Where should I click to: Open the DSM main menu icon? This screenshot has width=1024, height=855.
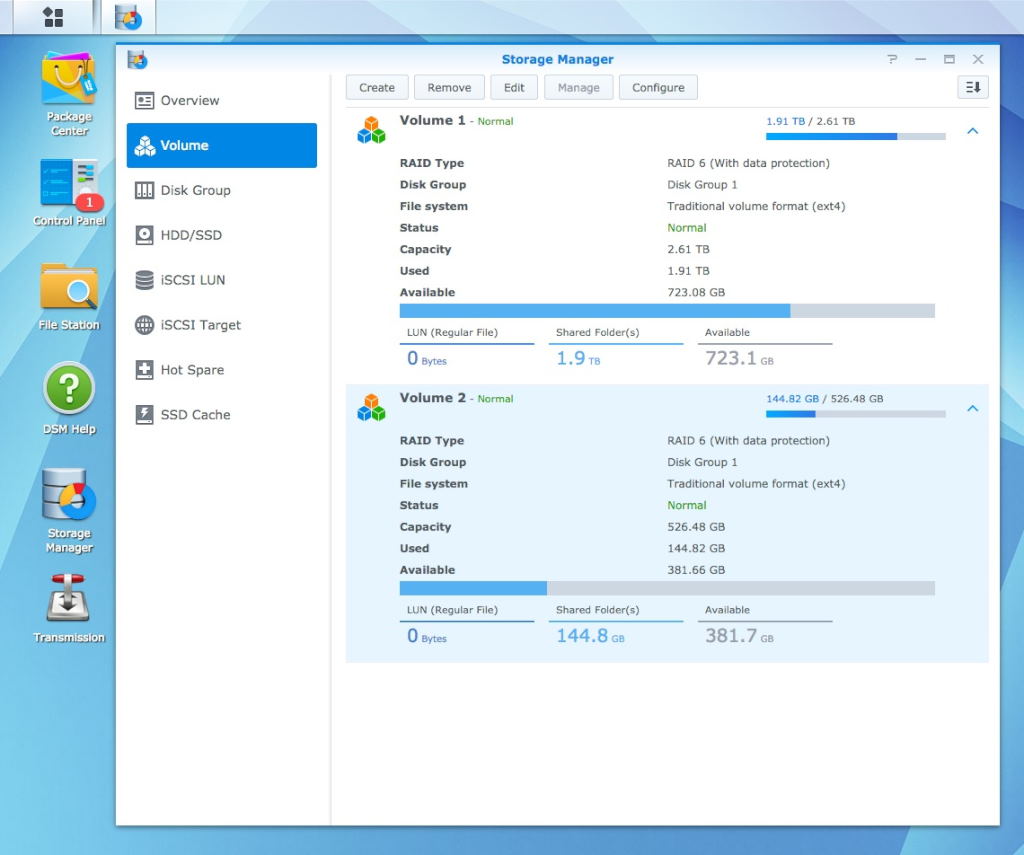click(x=54, y=17)
